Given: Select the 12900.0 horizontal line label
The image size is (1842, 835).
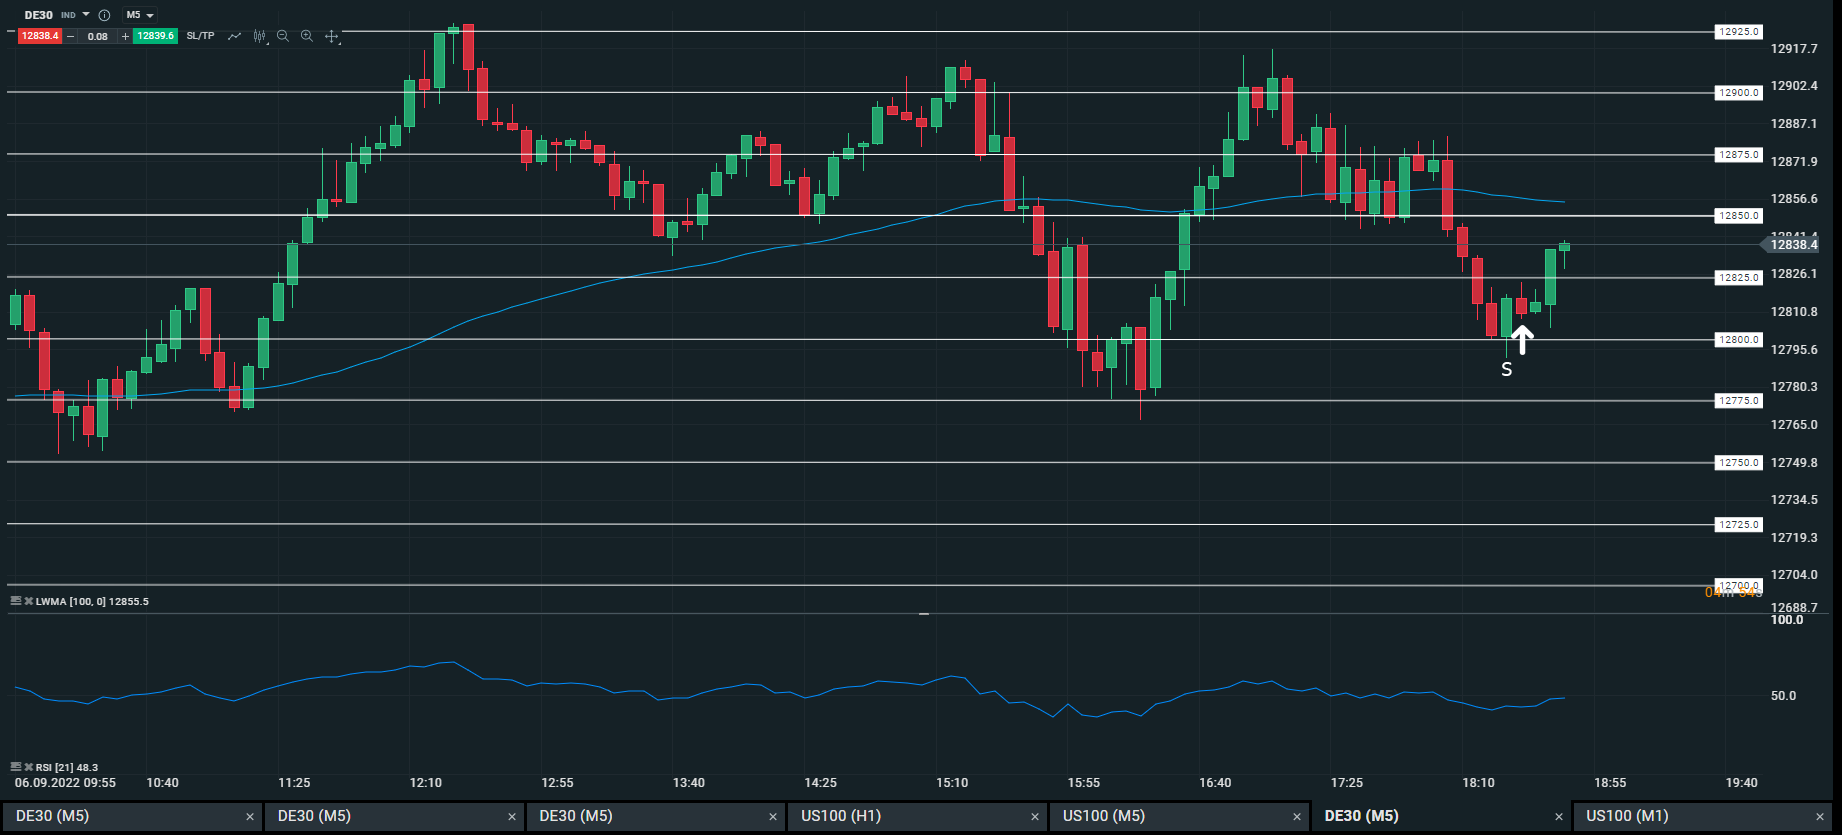Looking at the screenshot, I should pyautogui.click(x=1739, y=93).
